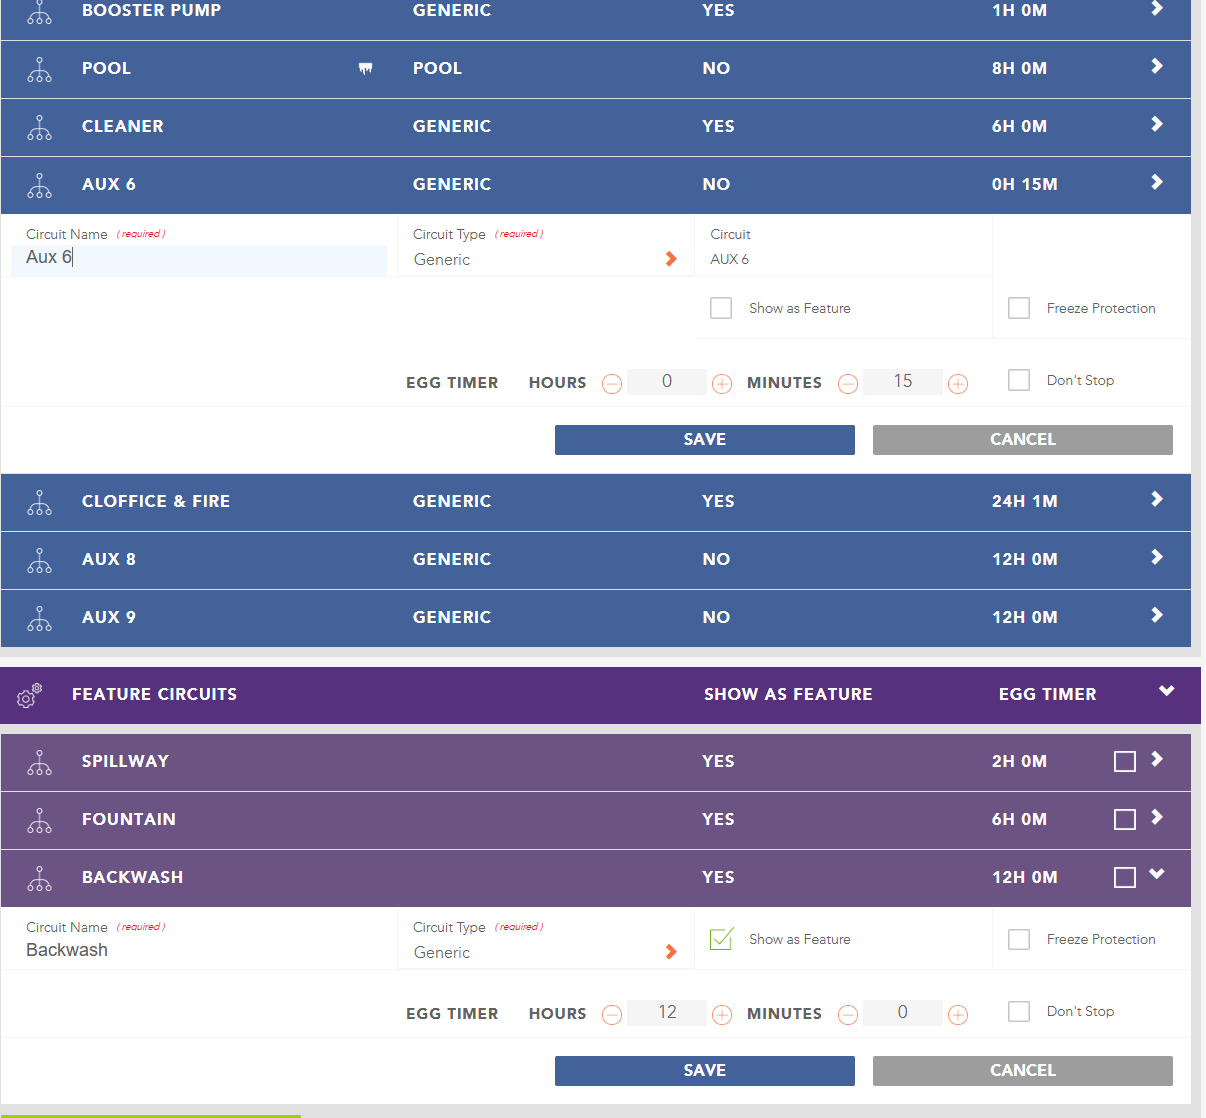Screen dimensions: 1206x1118
Task: Click the SPILLWAY circuit name
Action: (125, 761)
